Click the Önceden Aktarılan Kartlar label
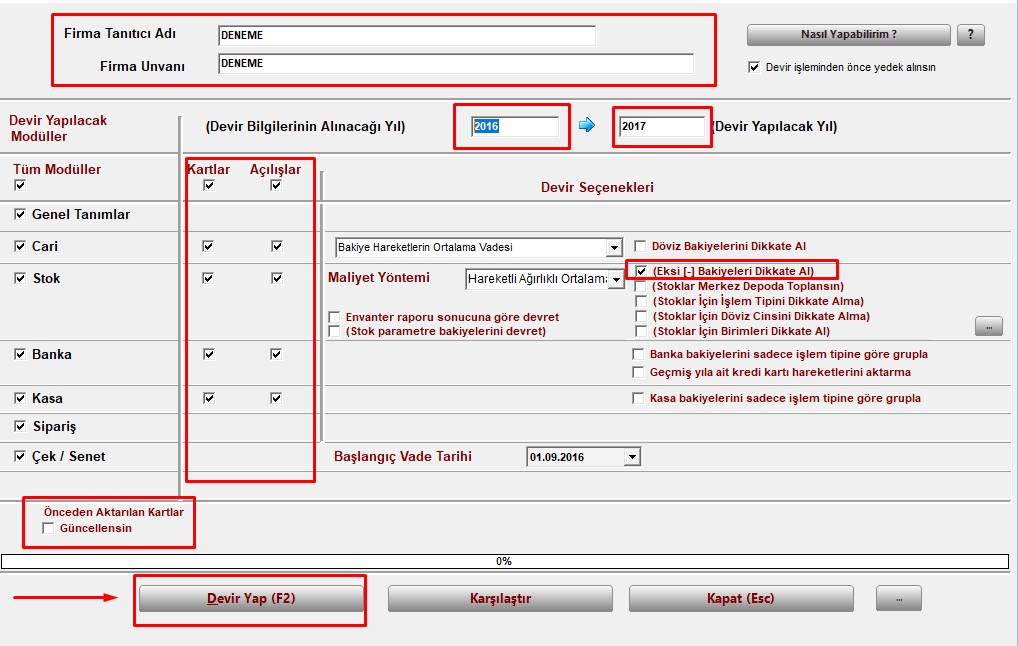Viewport: 1018px width, 646px height. [x=114, y=512]
